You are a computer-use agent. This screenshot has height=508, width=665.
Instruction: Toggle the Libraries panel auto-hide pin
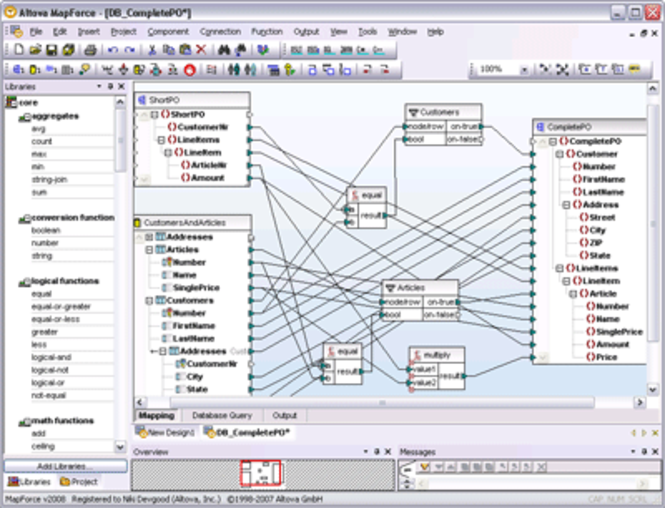coord(110,87)
